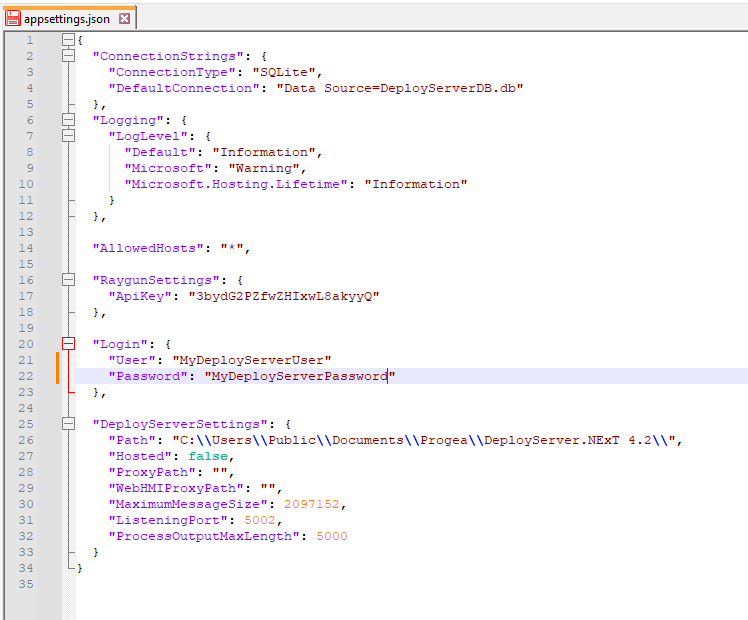
Task: Click the 2097152 MaximumMessageSize value
Action: 312,505
